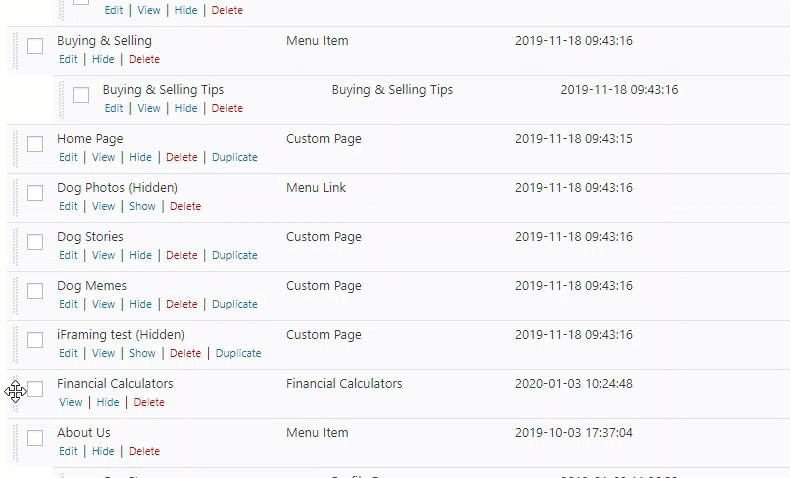View the Buying & Selling Tips page
Image resolution: width=790 pixels, height=478 pixels.
[149, 108]
